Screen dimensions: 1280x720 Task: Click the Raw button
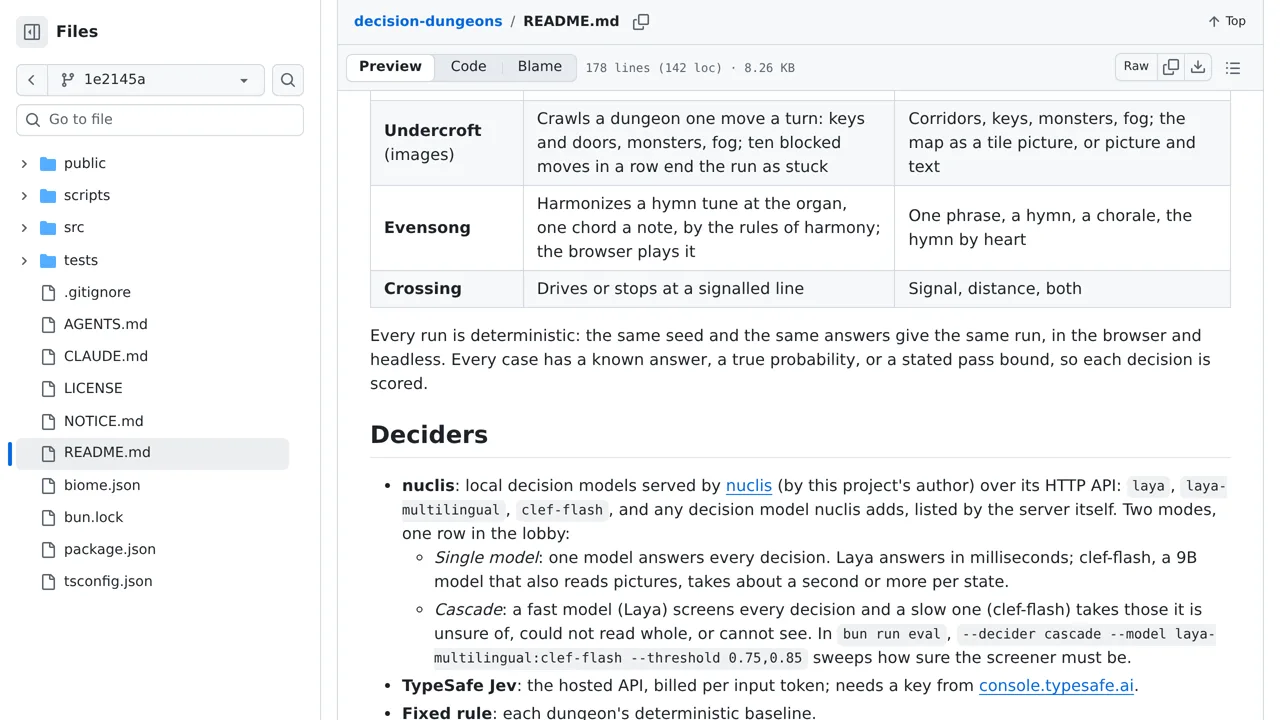[x=1136, y=67]
